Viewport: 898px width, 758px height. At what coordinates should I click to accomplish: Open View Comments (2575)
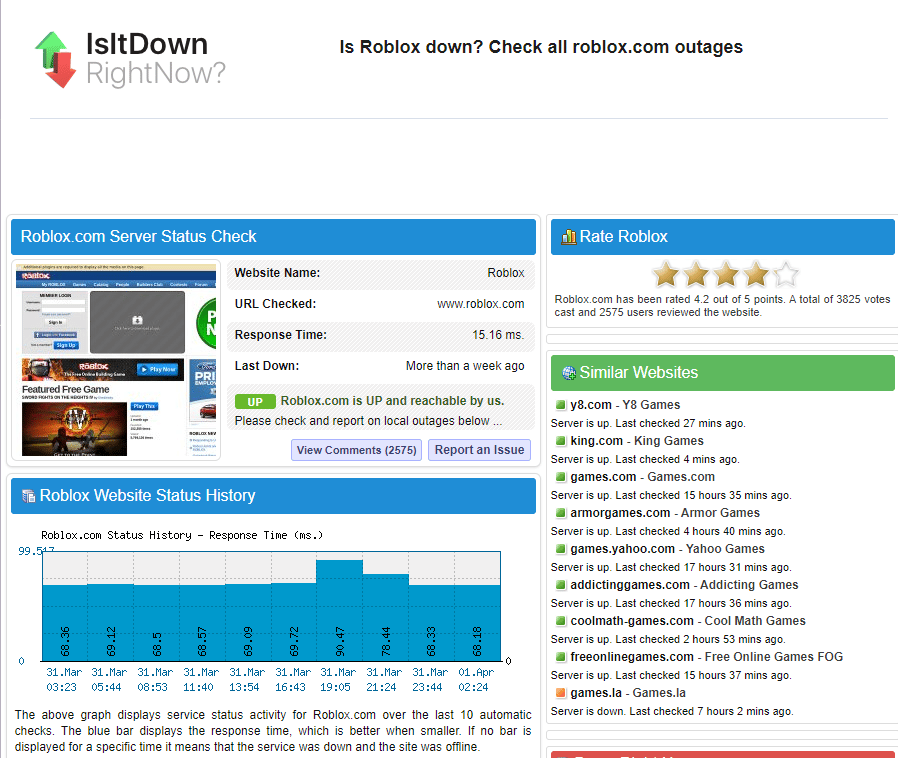click(356, 451)
